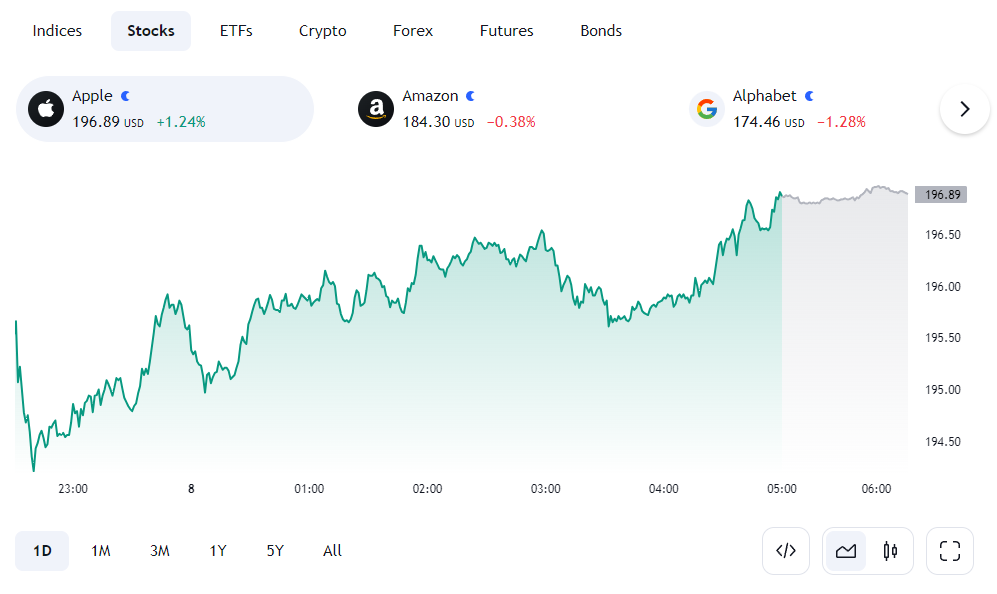Show next stocks with right arrow
Screen dimensions: 997x594
965,109
